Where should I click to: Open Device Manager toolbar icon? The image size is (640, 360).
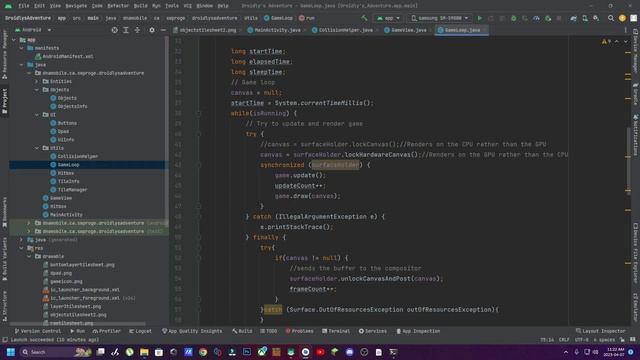pyautogui.click(x=585, y=18)
